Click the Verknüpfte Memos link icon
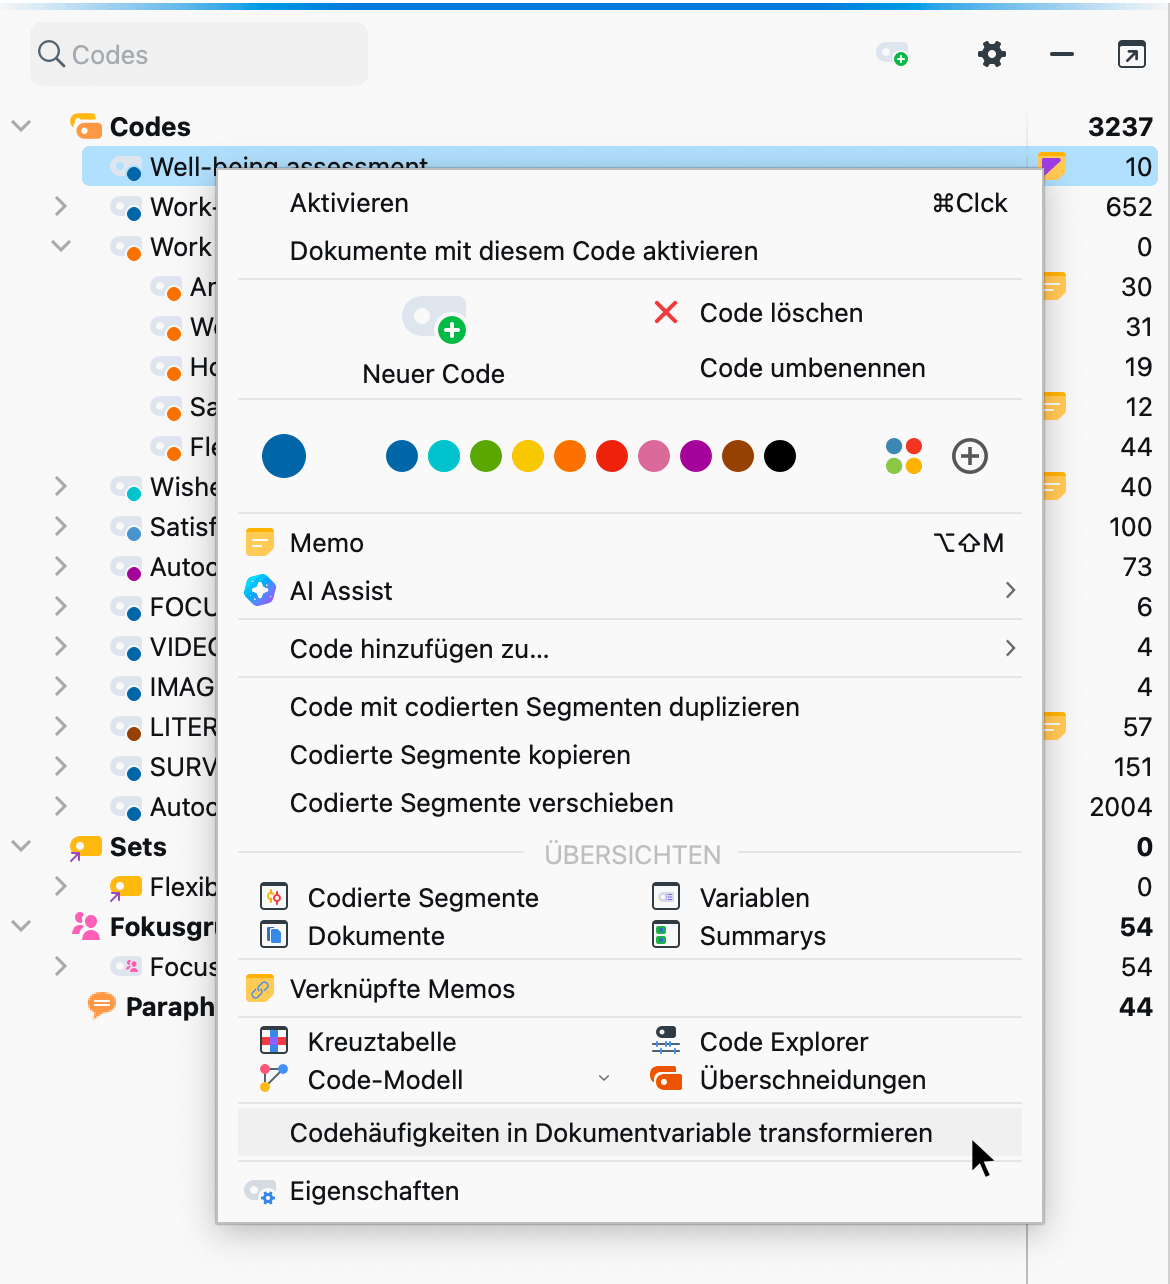The image size is (1170, 1284). [260, 989]
